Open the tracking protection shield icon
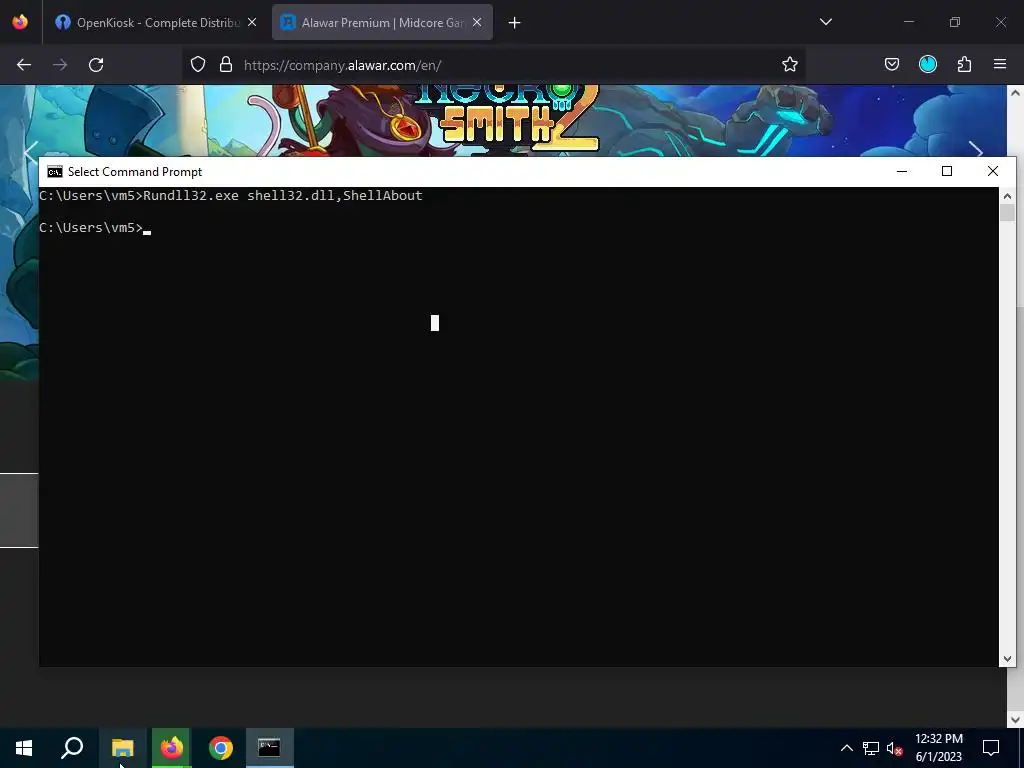Viewport: 1024px width, 768px height. (198, 65)
